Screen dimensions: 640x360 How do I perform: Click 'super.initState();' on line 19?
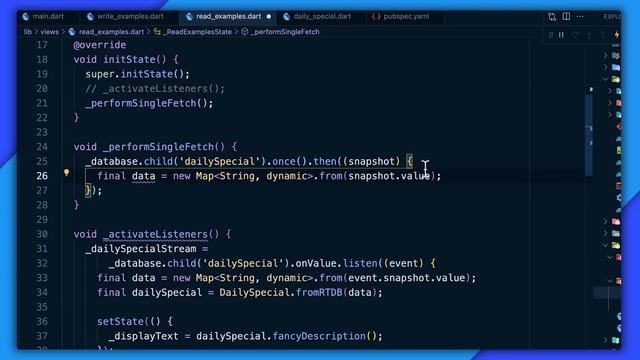click(138, 74)
